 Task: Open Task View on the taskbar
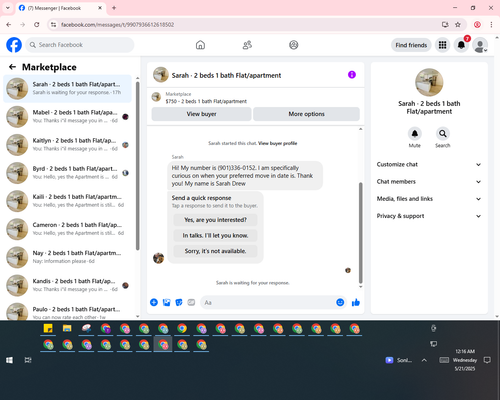point(28,360)
